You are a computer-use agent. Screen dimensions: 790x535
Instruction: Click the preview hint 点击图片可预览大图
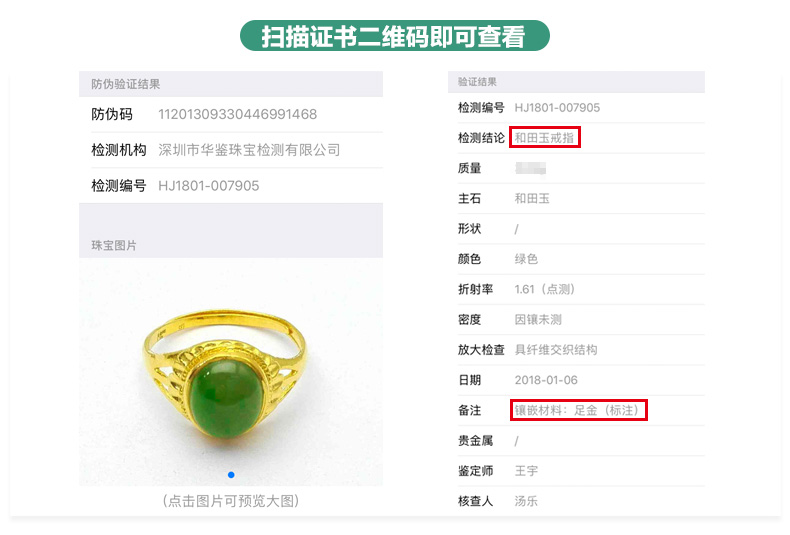tap(231, 501)
